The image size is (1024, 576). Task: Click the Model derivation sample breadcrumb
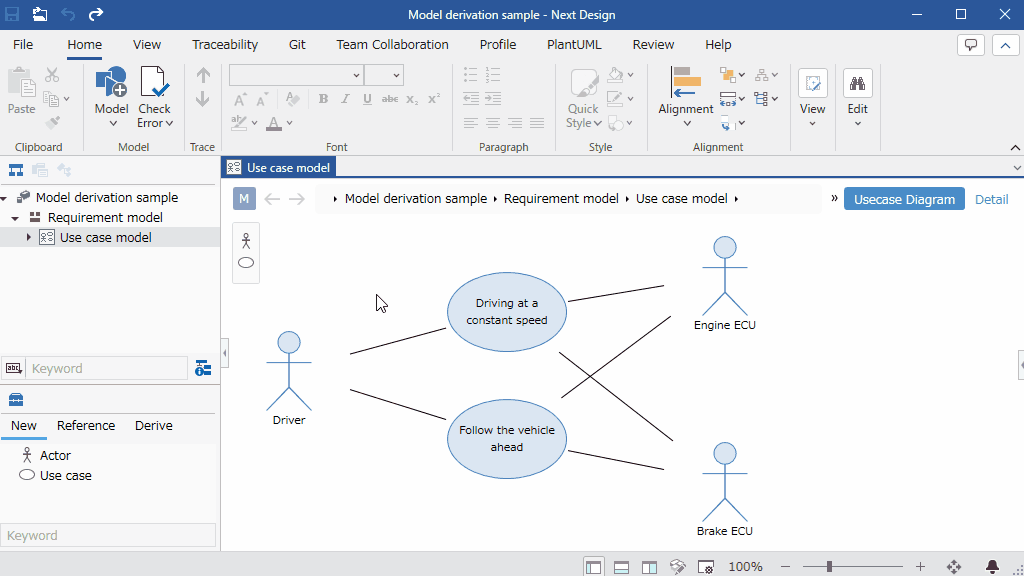click(416, 199)
